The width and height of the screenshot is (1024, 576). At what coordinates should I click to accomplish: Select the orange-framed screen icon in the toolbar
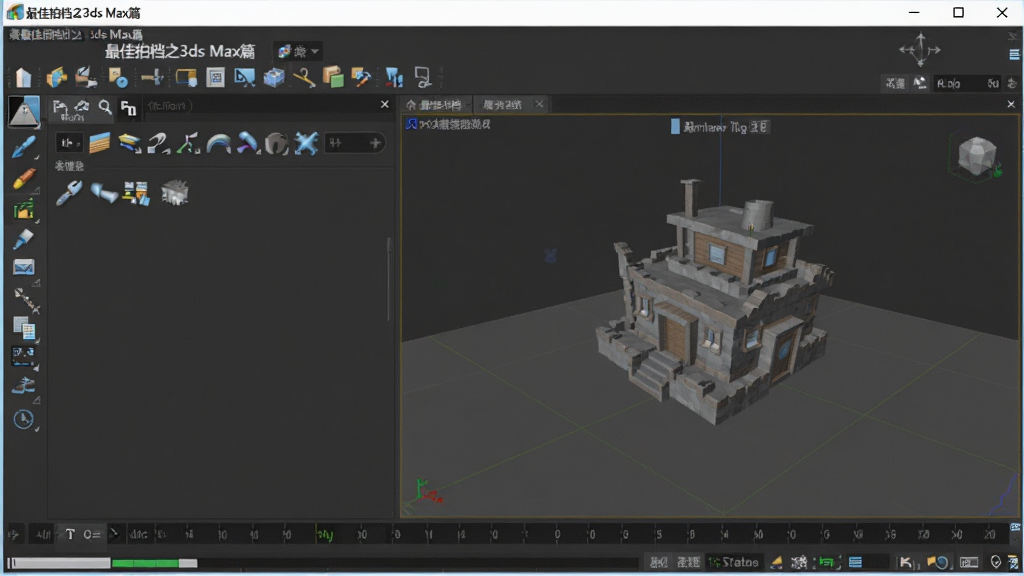coord(186,78)
